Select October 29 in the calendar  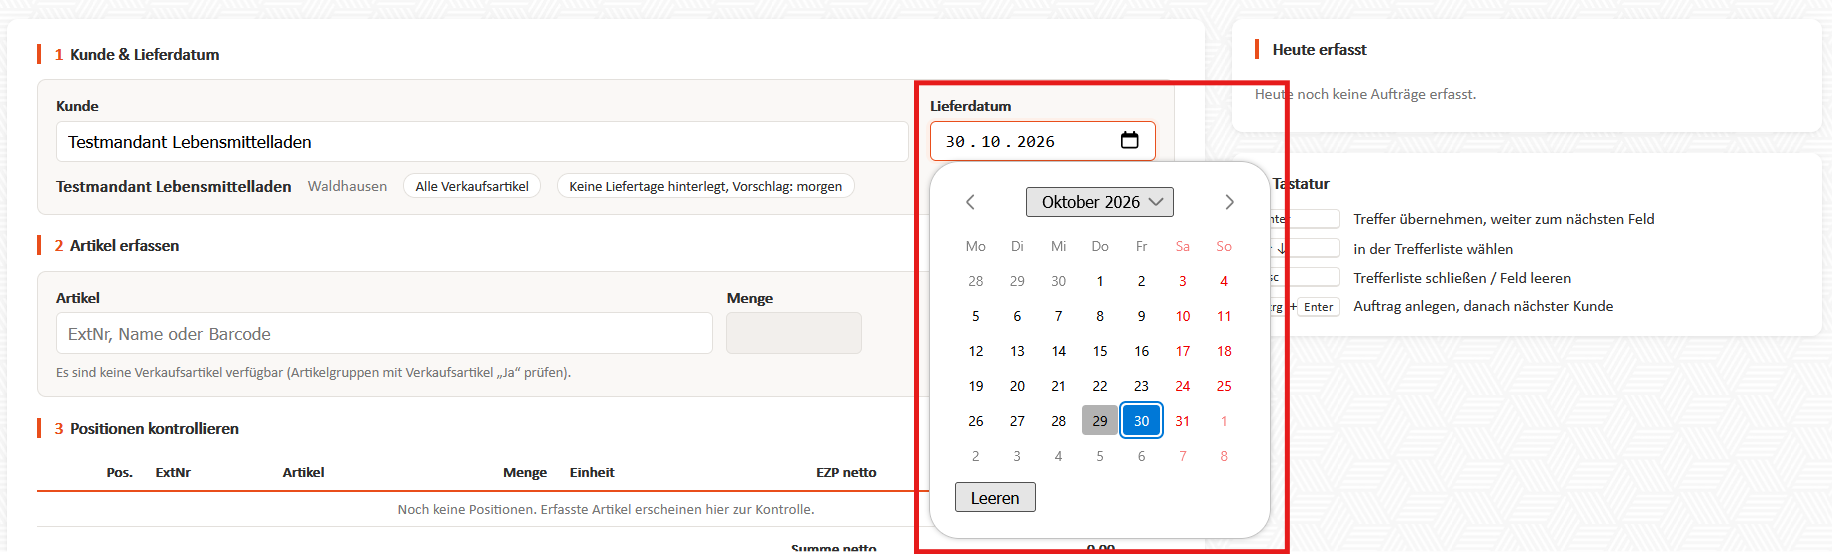pyautogui.click(x=1100, y=421)
